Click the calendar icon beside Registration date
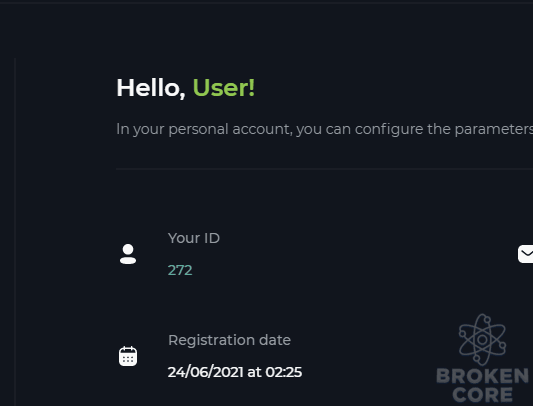The image size is (533, 406). coord(128,356)
